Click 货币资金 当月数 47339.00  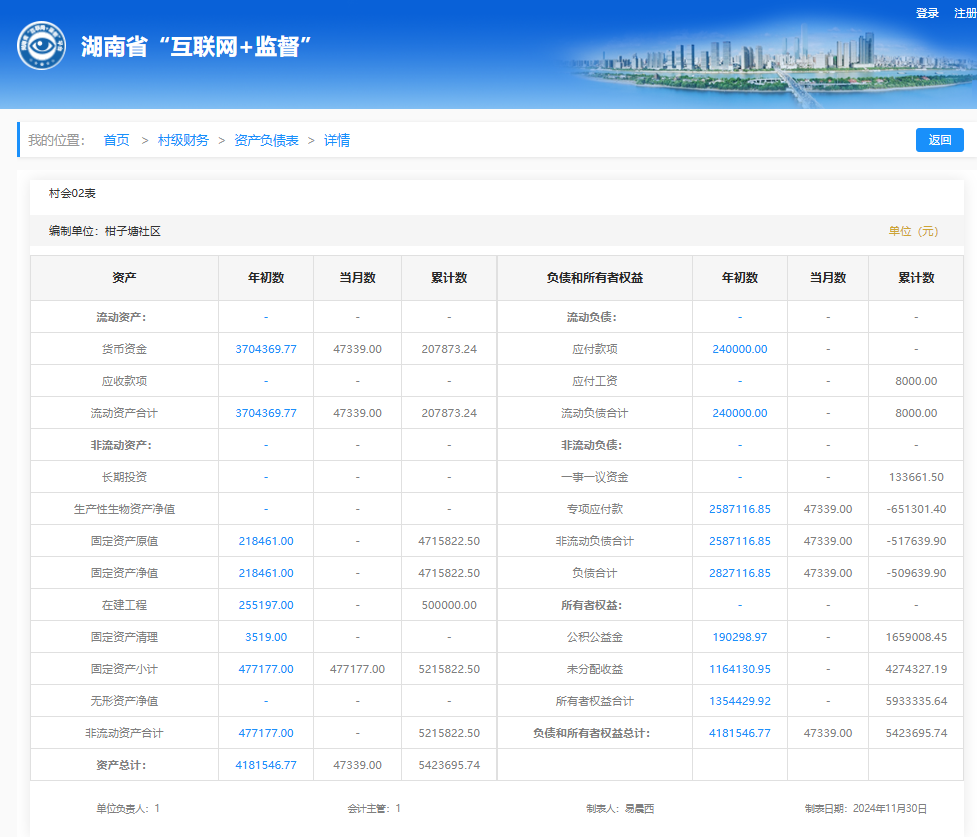(357, 349)
